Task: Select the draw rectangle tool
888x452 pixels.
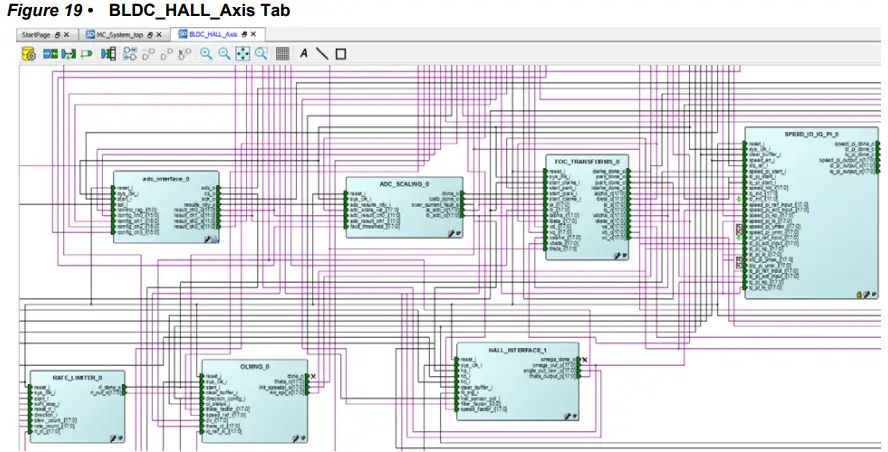Action: point(340,54)
